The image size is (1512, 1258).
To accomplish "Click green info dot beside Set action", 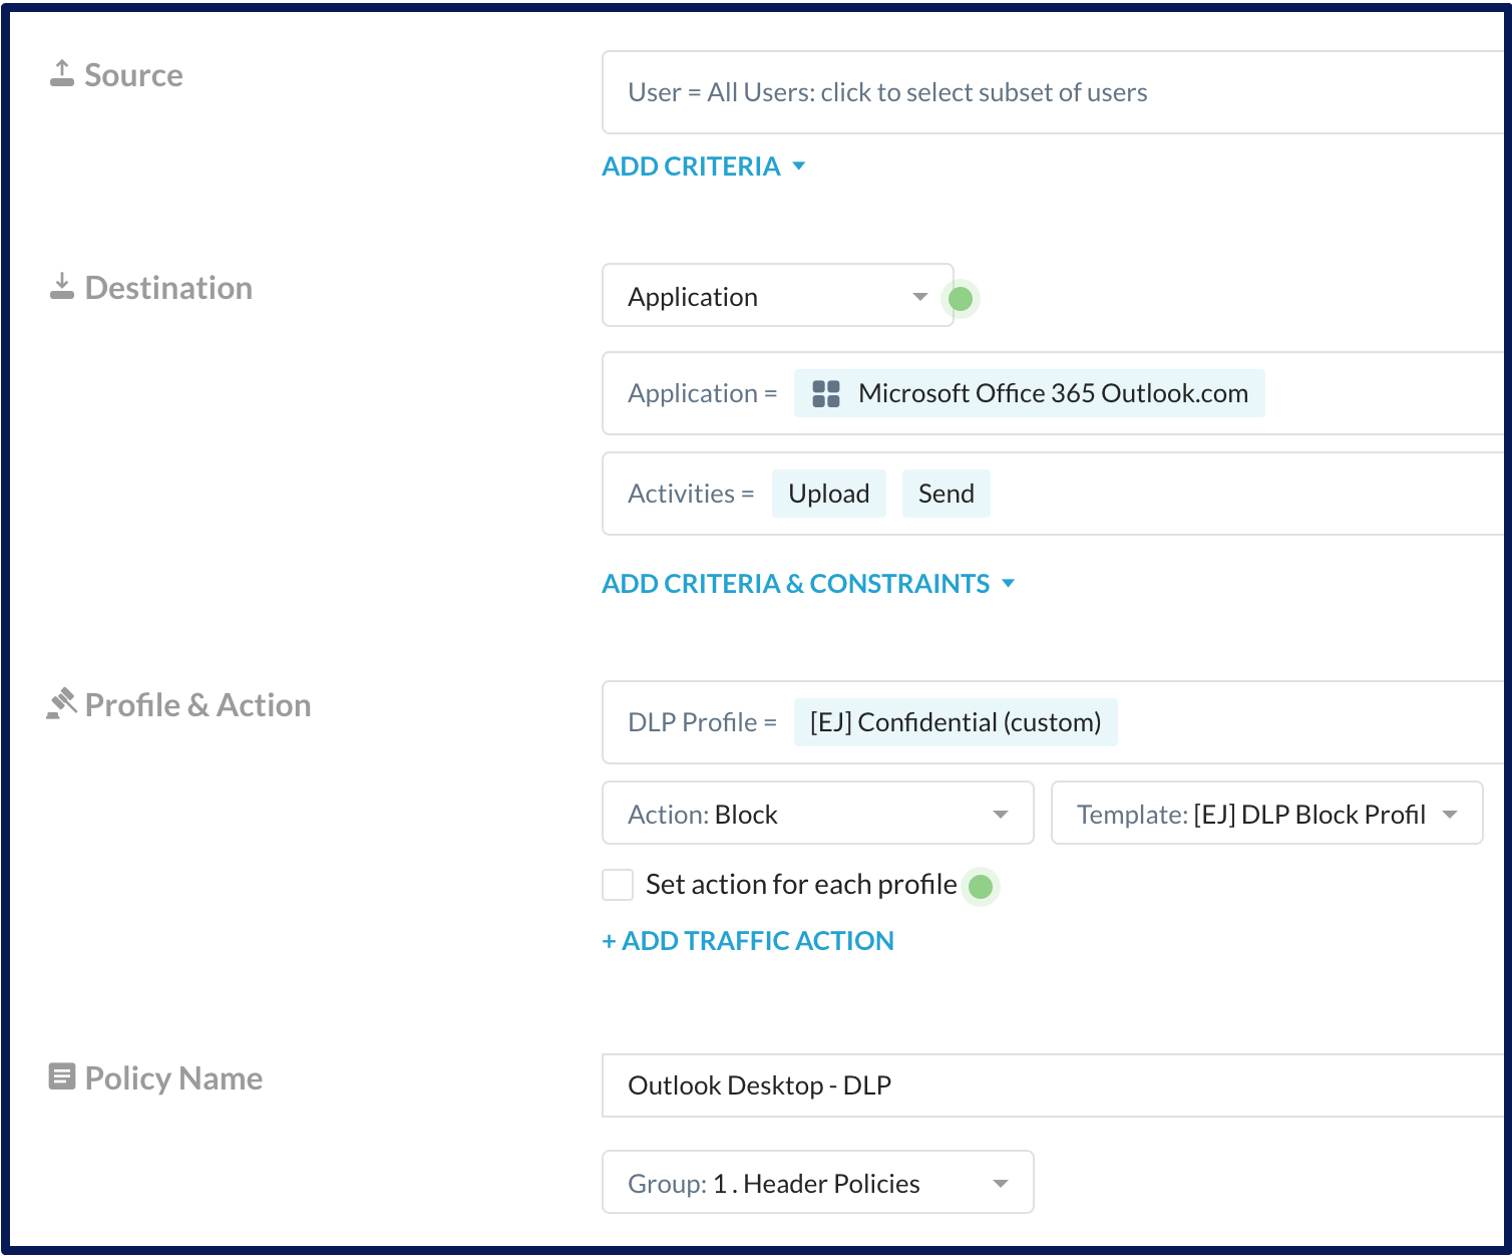I will (981, 886).
